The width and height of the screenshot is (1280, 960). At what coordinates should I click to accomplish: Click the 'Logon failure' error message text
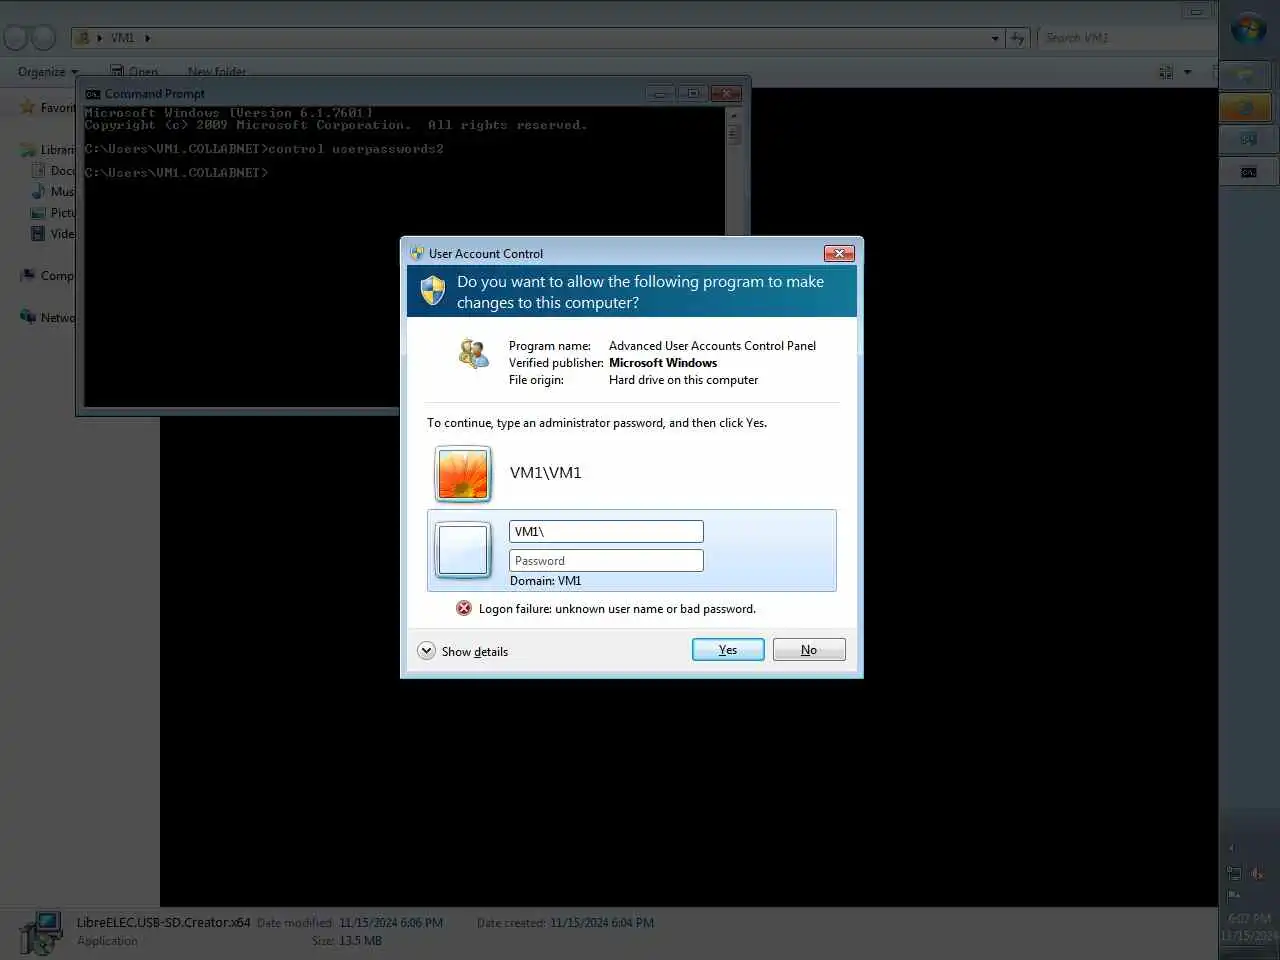pos(617,609)
